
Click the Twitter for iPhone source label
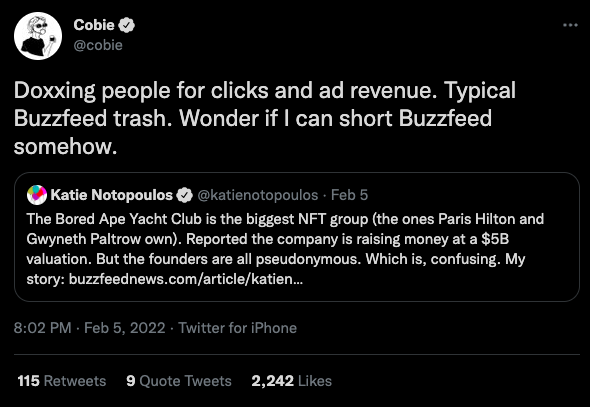point(237,328)
